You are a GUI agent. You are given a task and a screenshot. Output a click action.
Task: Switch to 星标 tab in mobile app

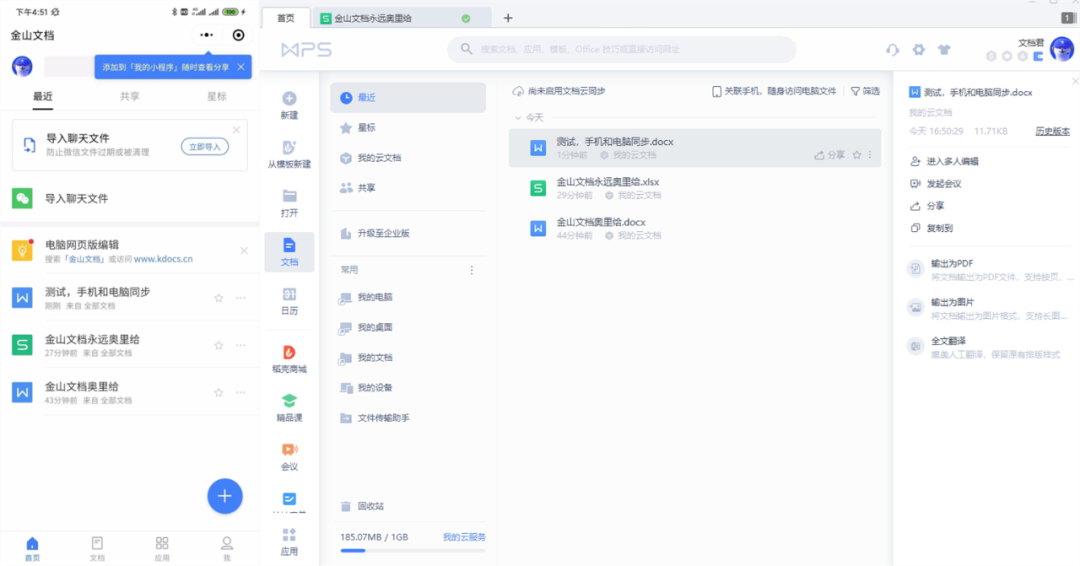pos(216,96)
